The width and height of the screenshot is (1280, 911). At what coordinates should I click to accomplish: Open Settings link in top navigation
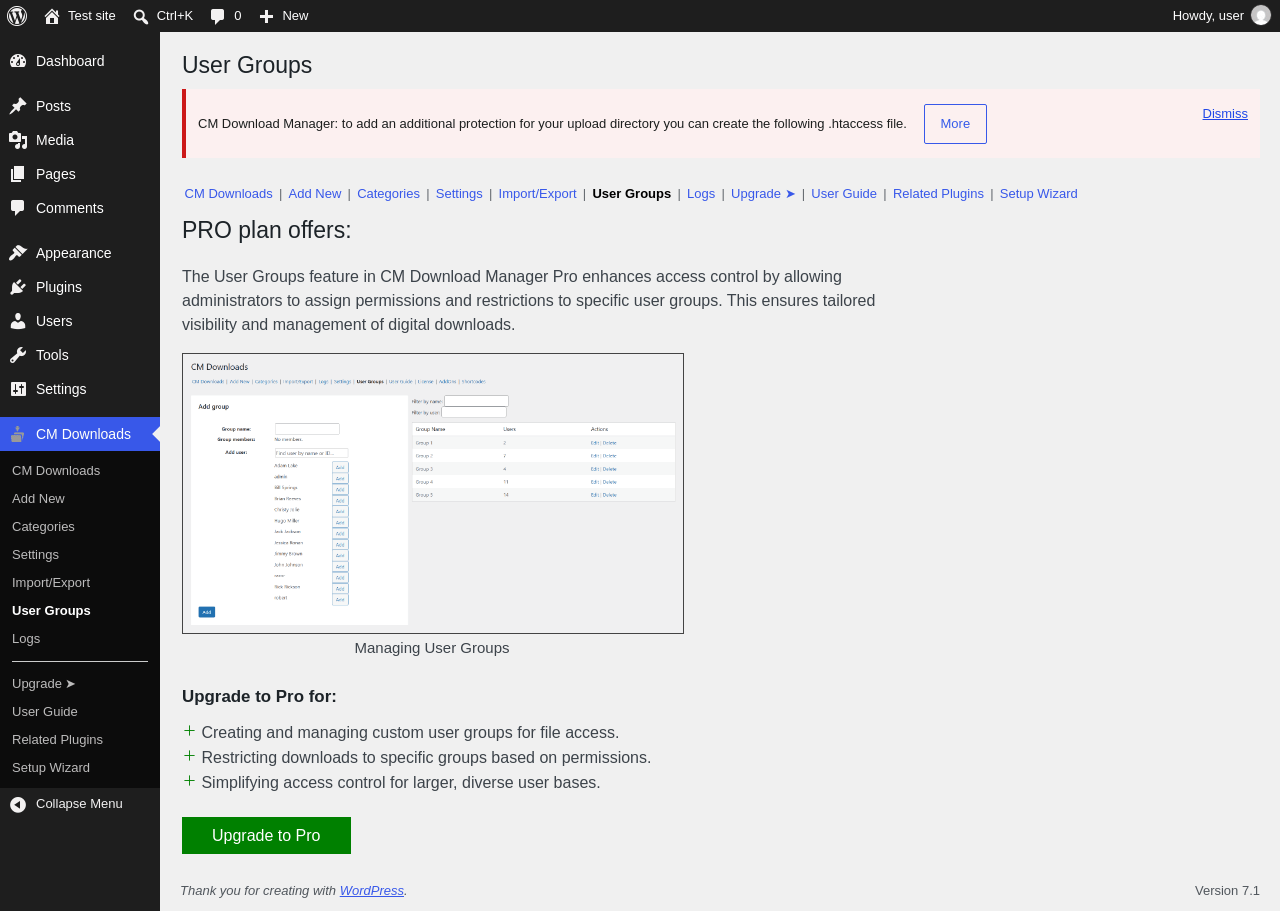[459, 194]
